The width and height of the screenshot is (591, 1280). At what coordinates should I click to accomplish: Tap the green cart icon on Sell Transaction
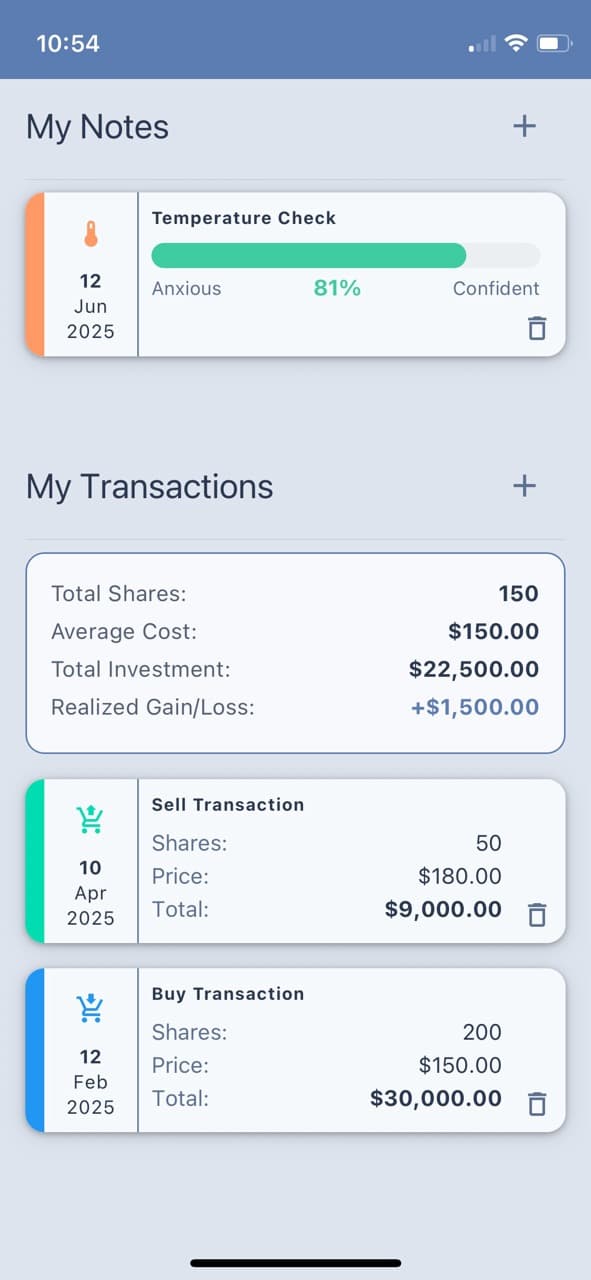[x=90, y=819]
